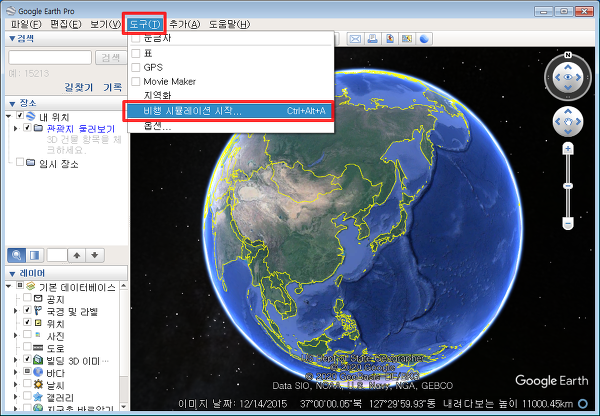
Task: Collapse the 내 위치 tree node
Action: point(9,116)
